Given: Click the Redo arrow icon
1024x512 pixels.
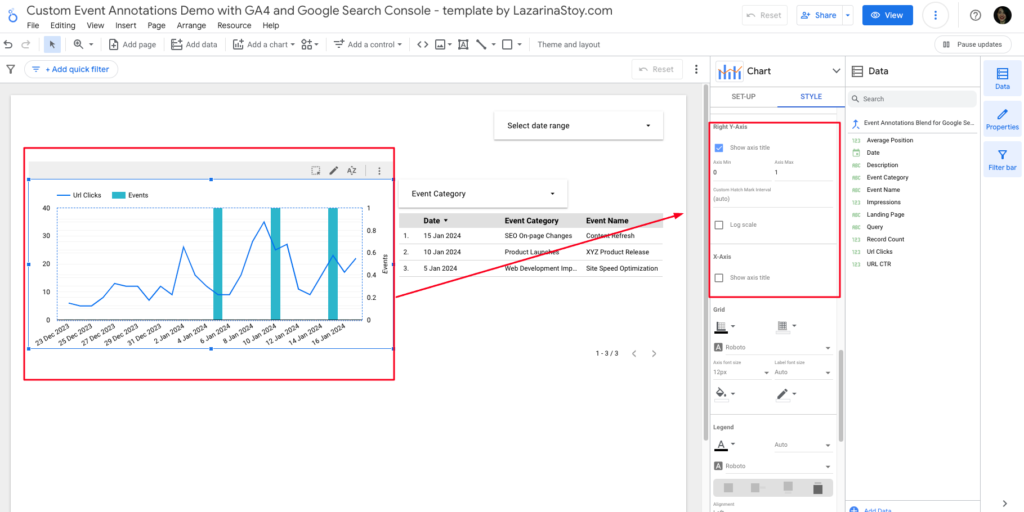Looking at the screenshot, I should coord(26,44).
